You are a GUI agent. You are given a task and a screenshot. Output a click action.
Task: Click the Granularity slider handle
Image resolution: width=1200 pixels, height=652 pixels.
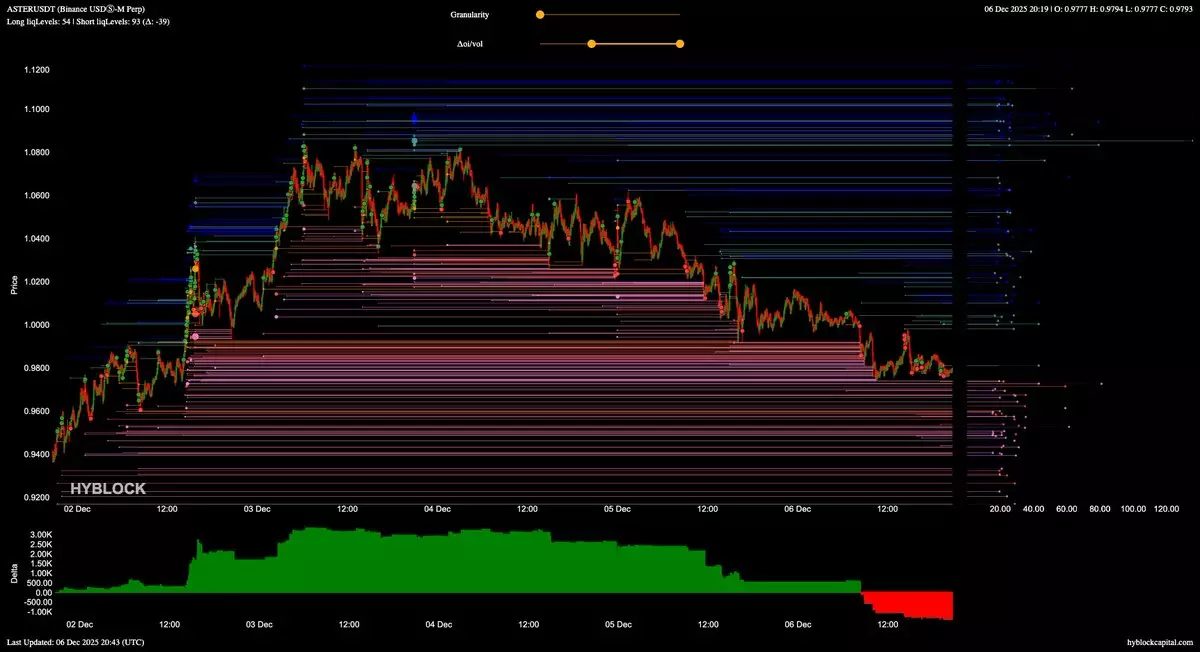(540, 15)
